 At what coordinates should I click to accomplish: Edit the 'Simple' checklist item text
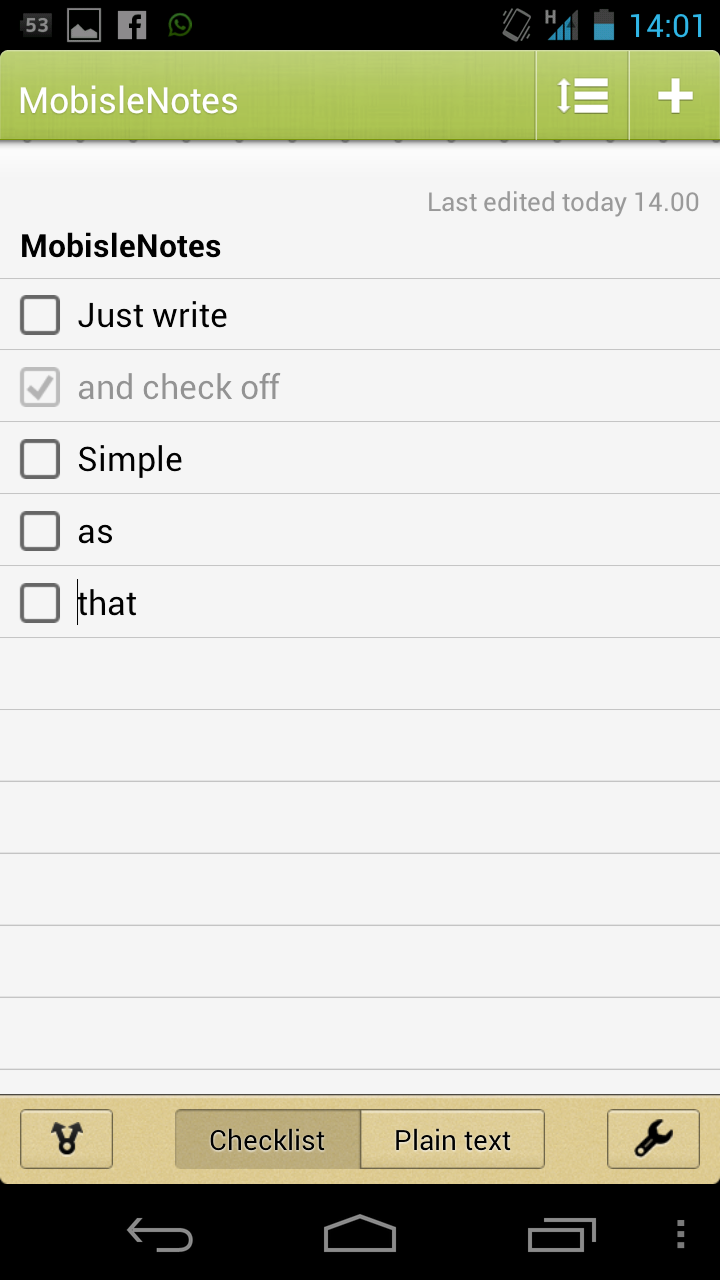130,460
